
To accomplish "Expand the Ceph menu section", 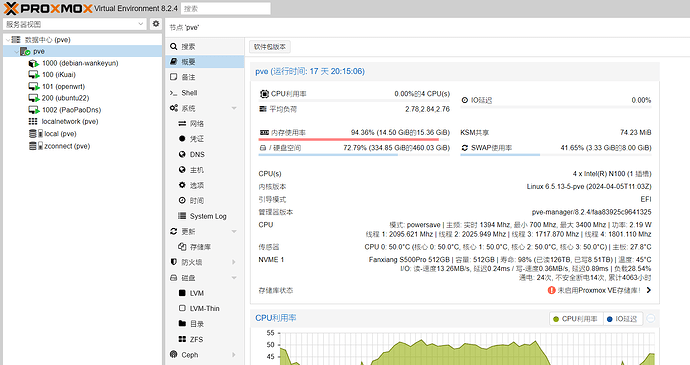I will (234, 354).
